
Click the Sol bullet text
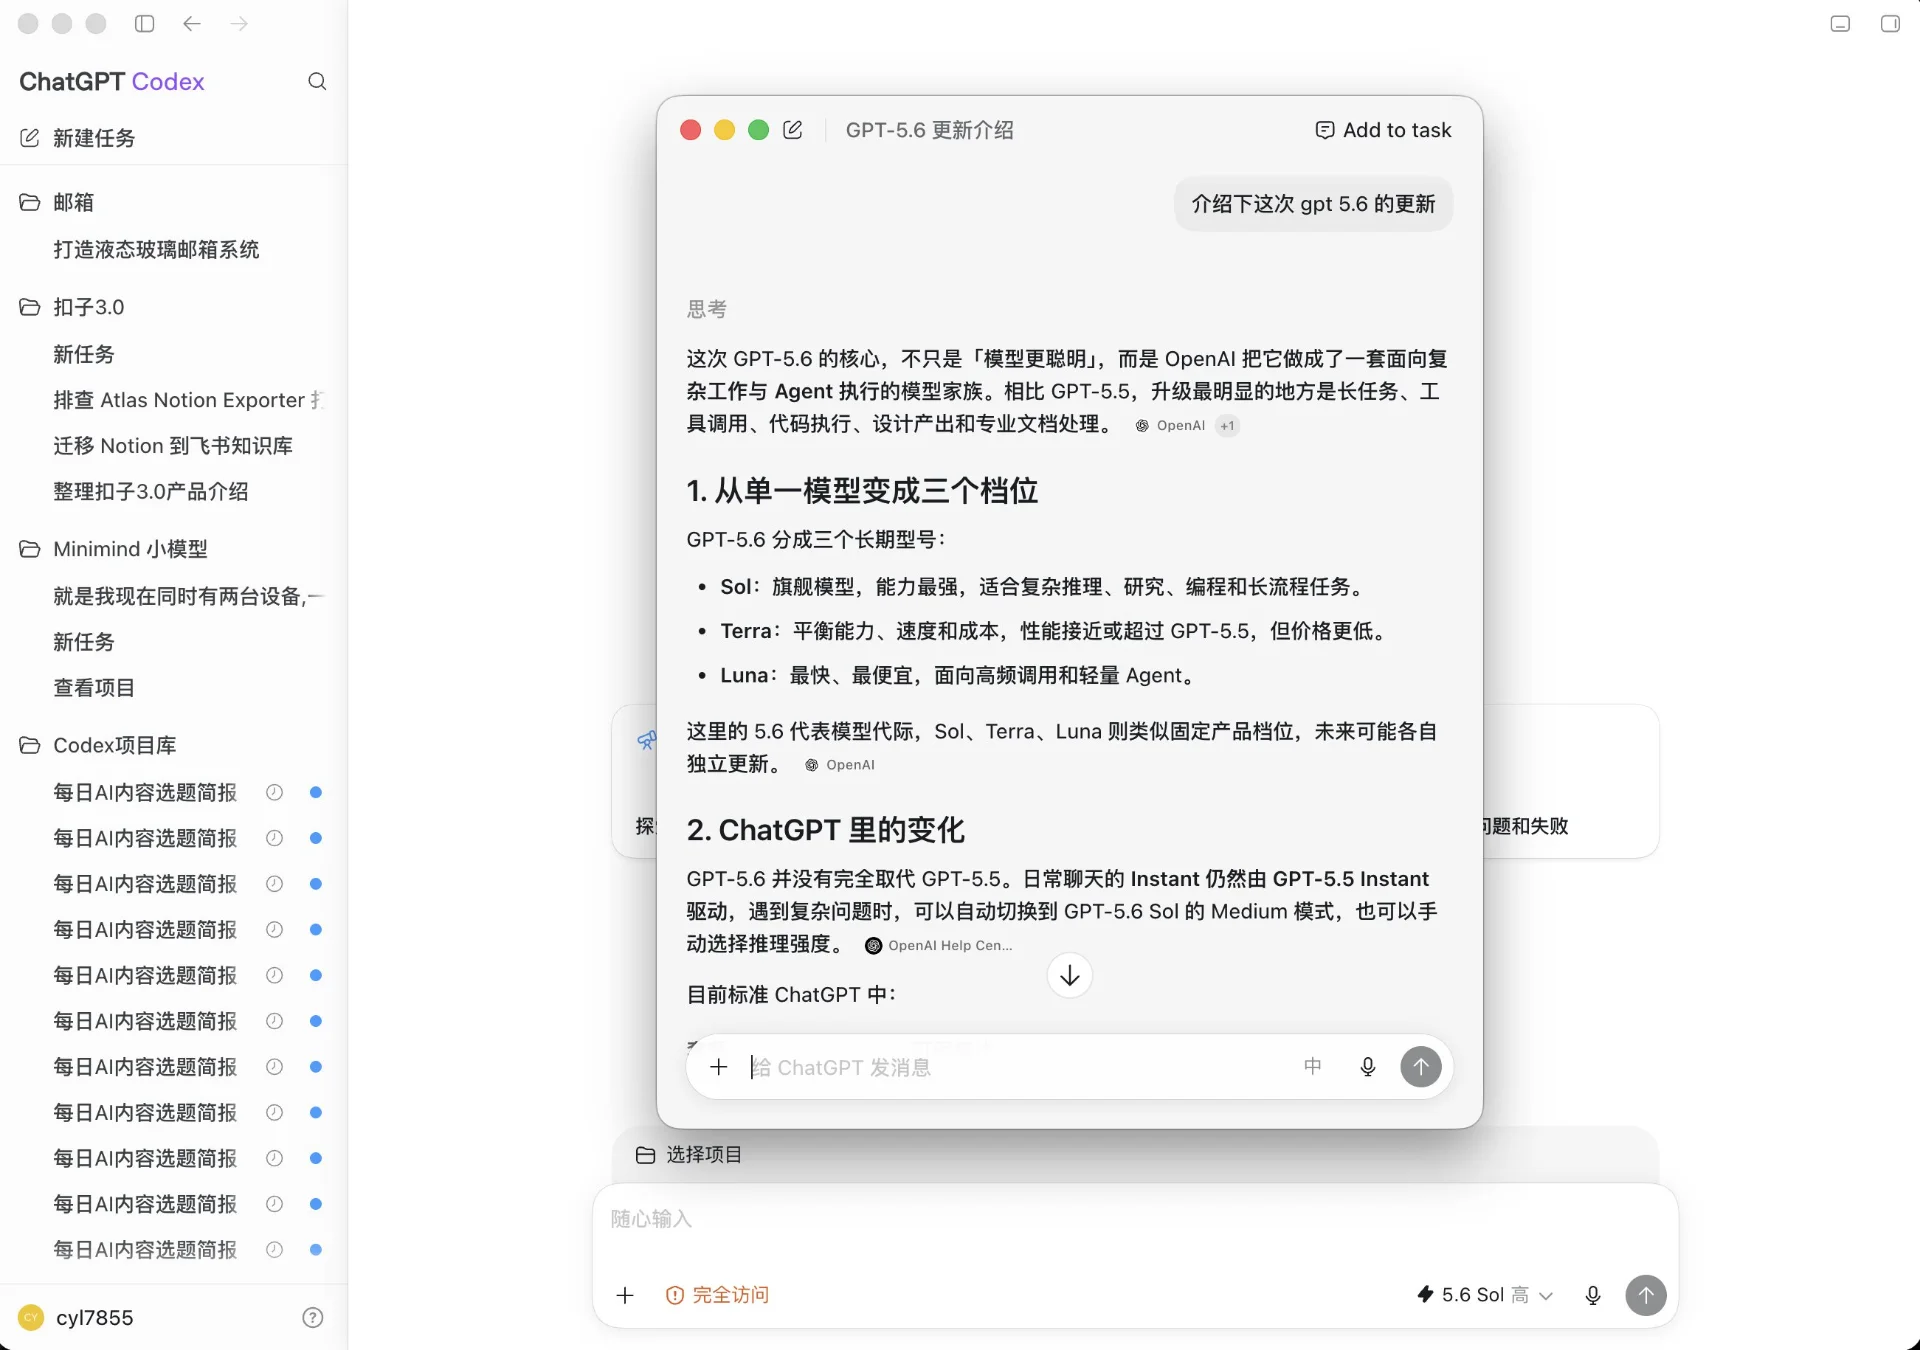pyautogui.click(x=1045, y=587)
